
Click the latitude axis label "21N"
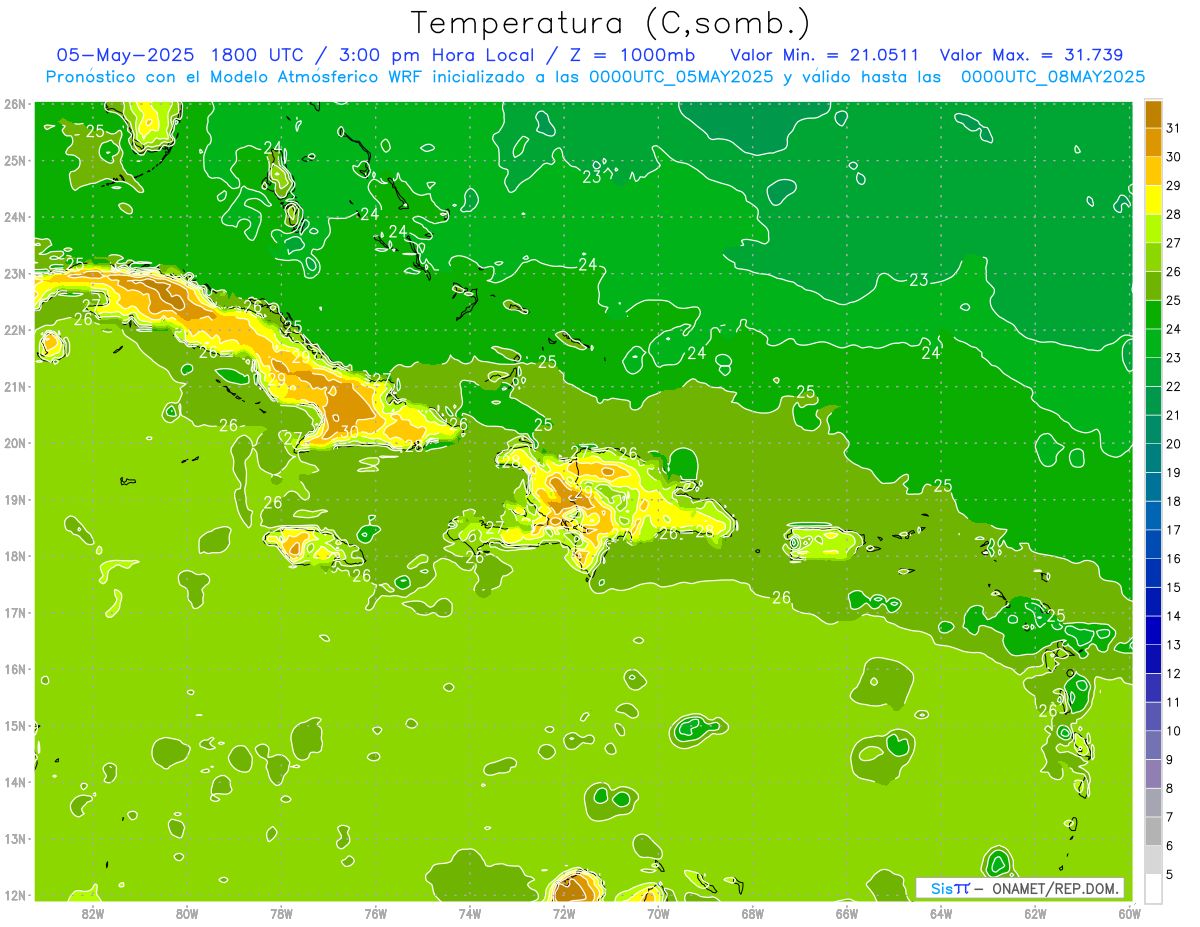[15, 386]
